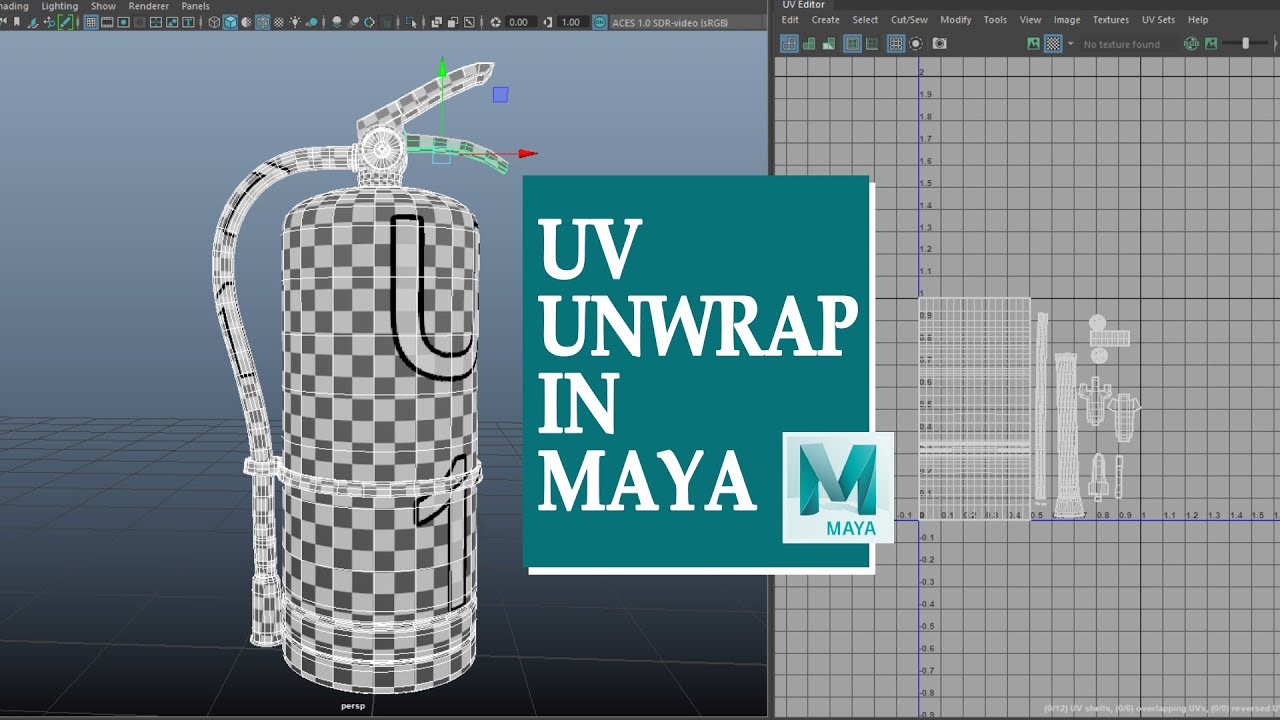Click the motion blur icon

pos(353,22)
